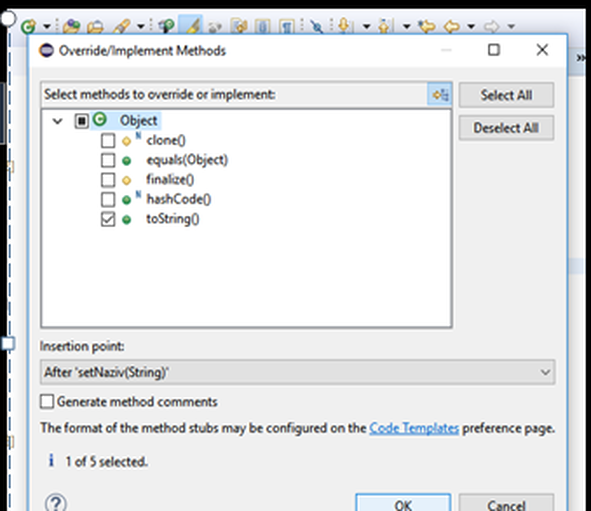This screenshot has width=591, height=511.
Task: Uncheck the toString() method checkbox
Action: pos(108,219)
